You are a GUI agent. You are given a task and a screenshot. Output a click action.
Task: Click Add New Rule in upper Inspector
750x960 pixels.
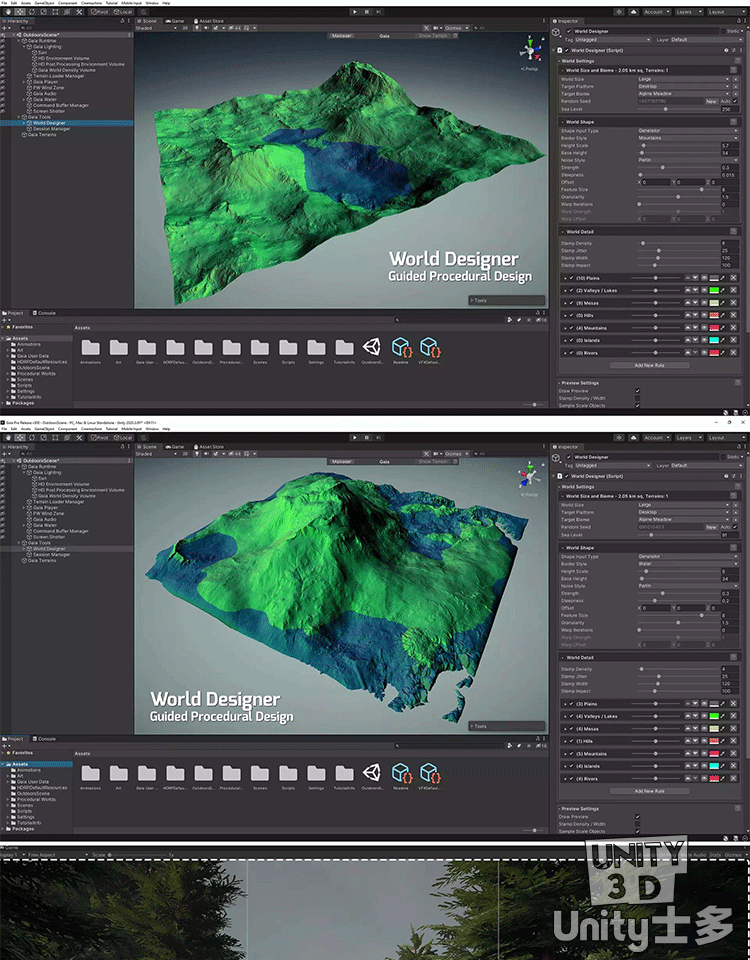click(x=650, y=366)
